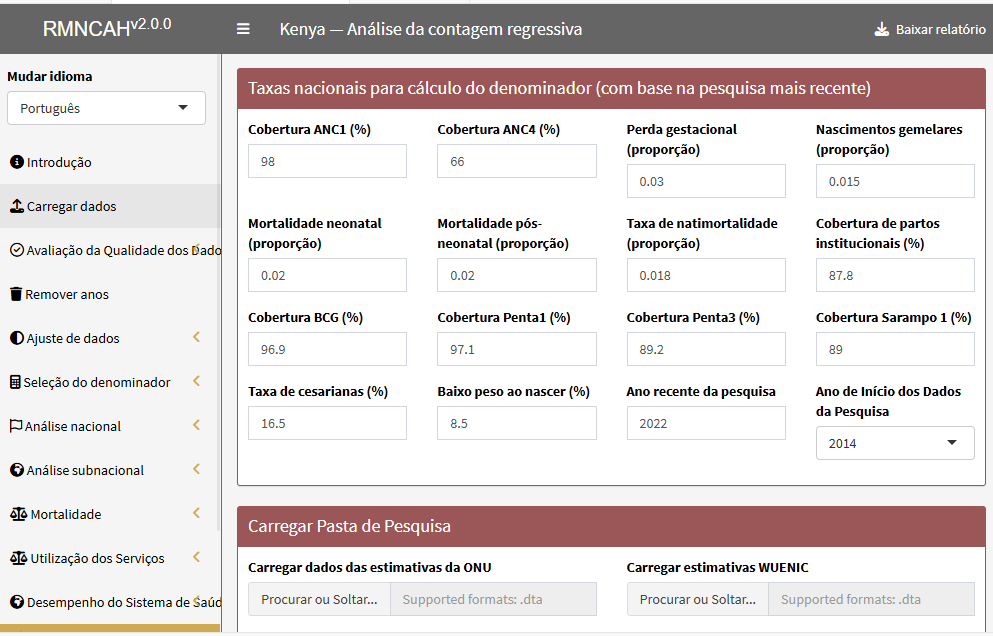Toggle the hamburger sidebar menu icon
The image size is (993, 636).
pyautogui.click(x=243, y=29)
